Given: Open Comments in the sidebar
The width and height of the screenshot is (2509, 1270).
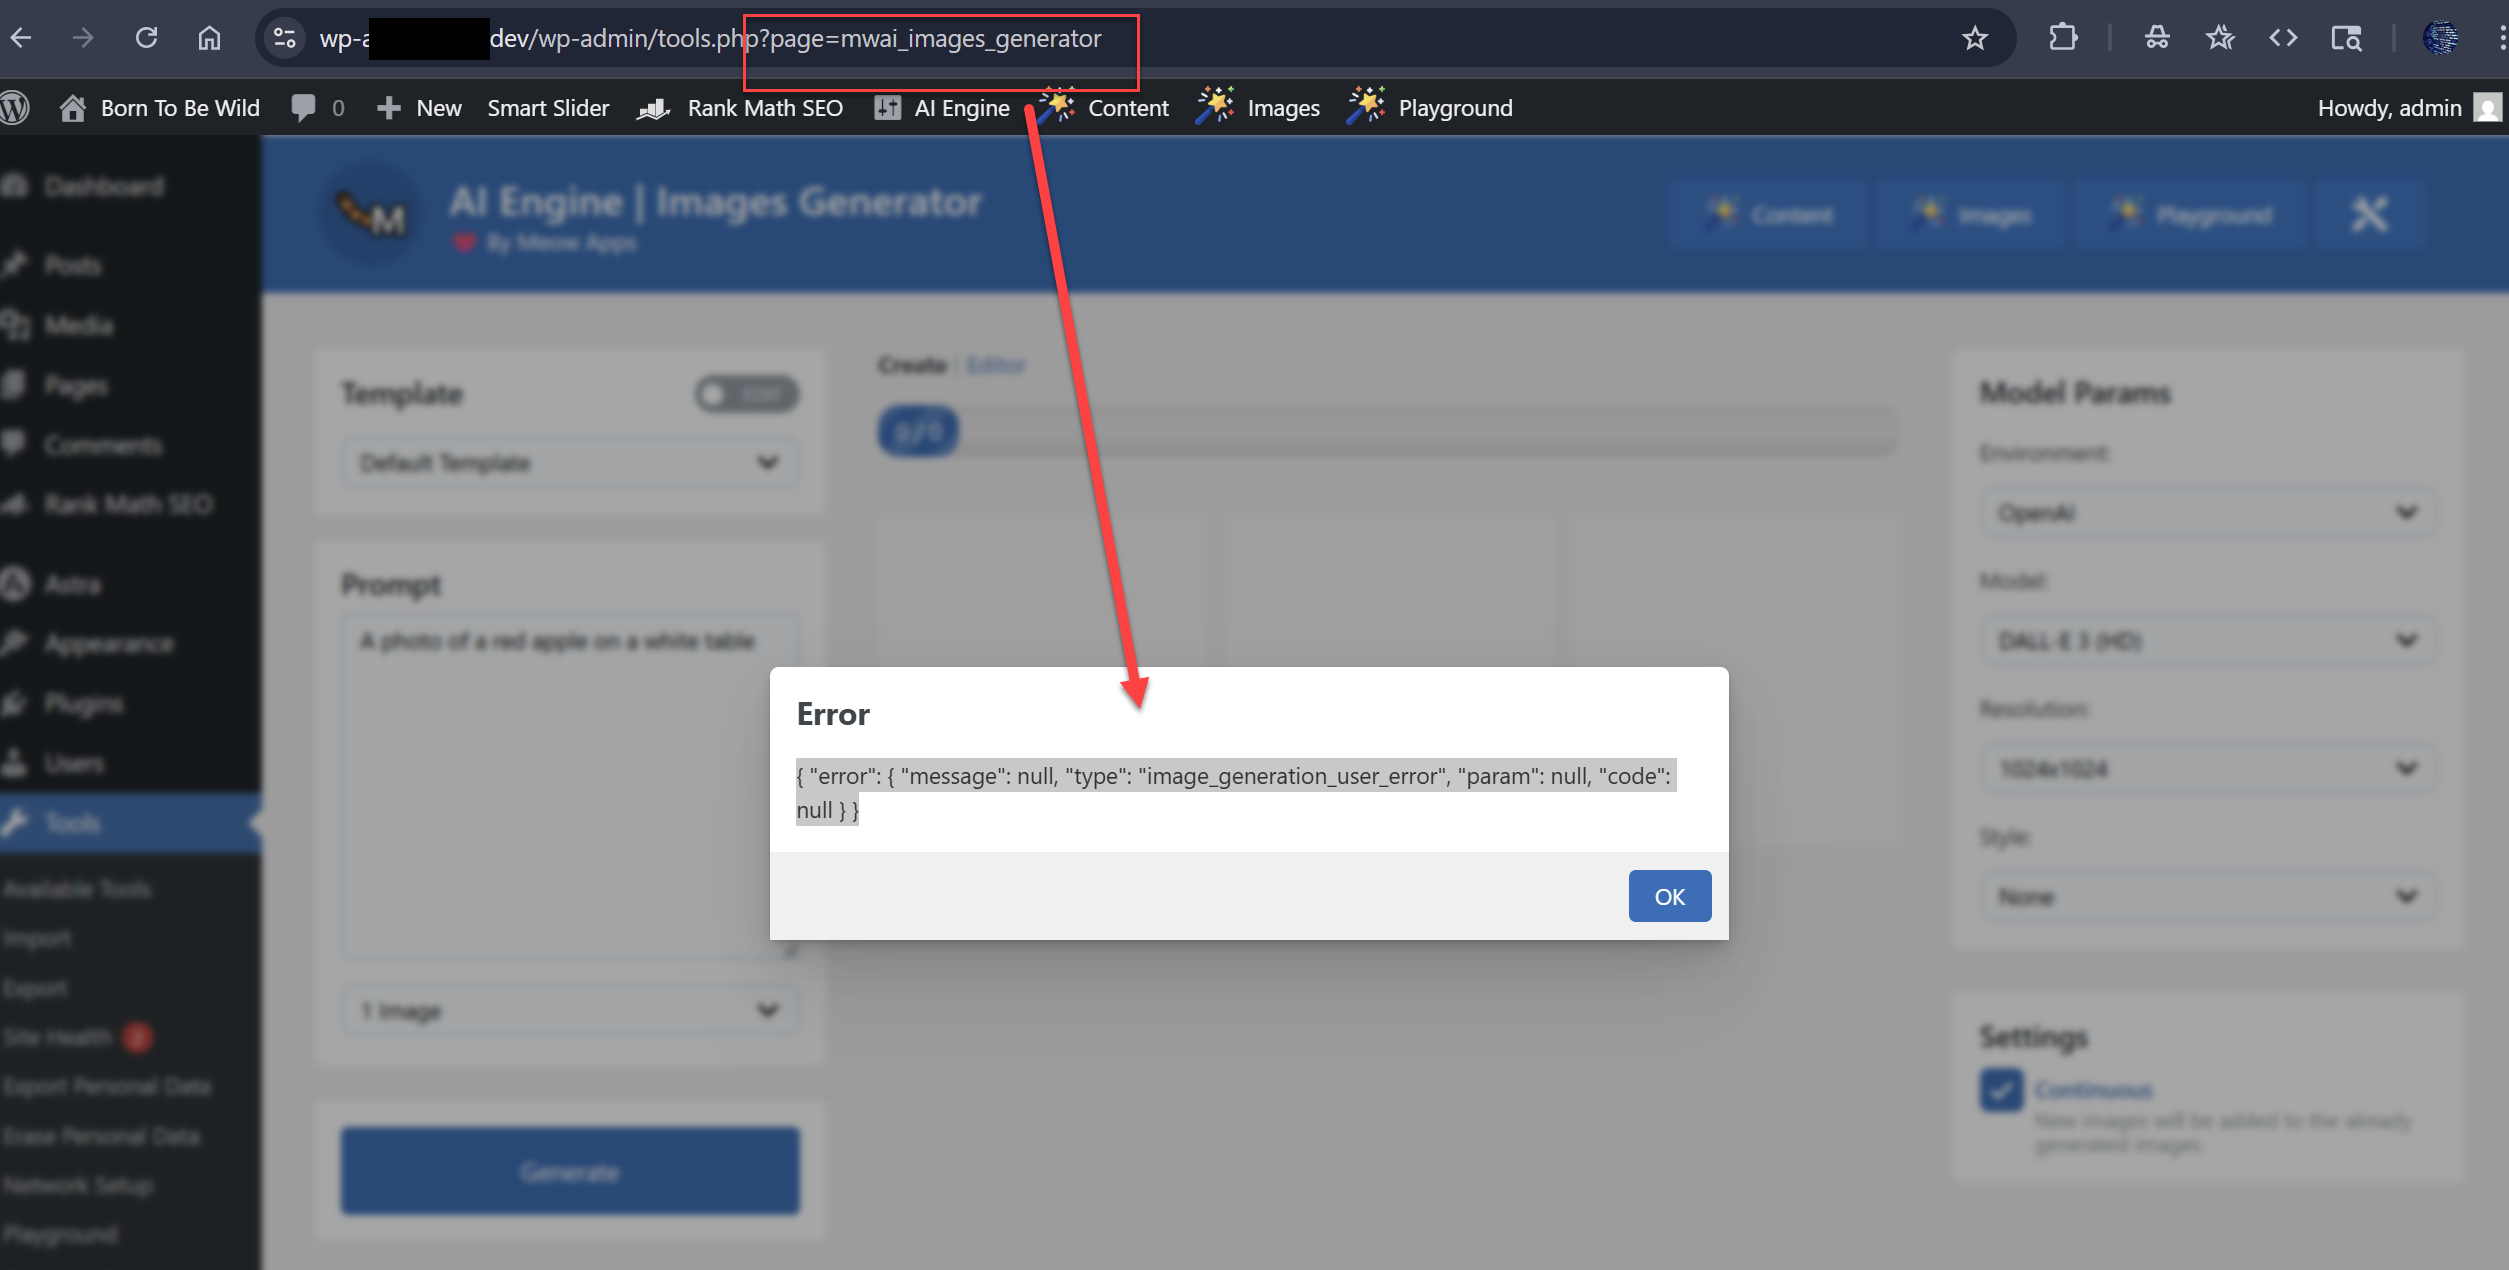Looking at the screenshot, I should click(102, 444).
